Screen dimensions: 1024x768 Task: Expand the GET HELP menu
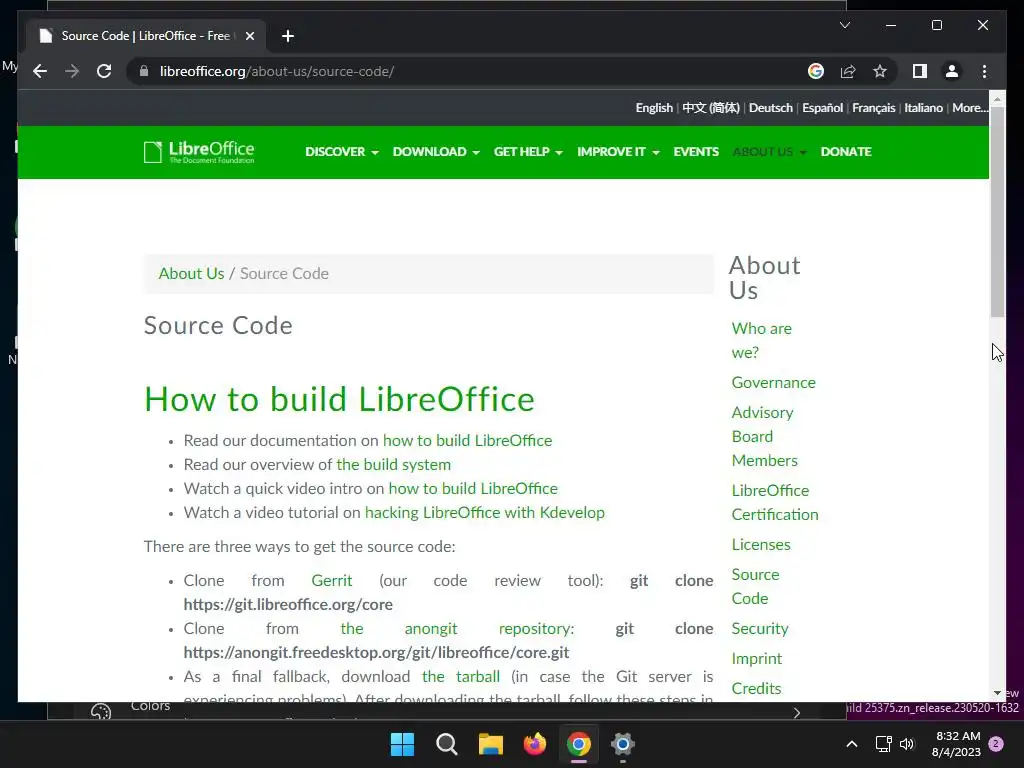pos(528,152)
